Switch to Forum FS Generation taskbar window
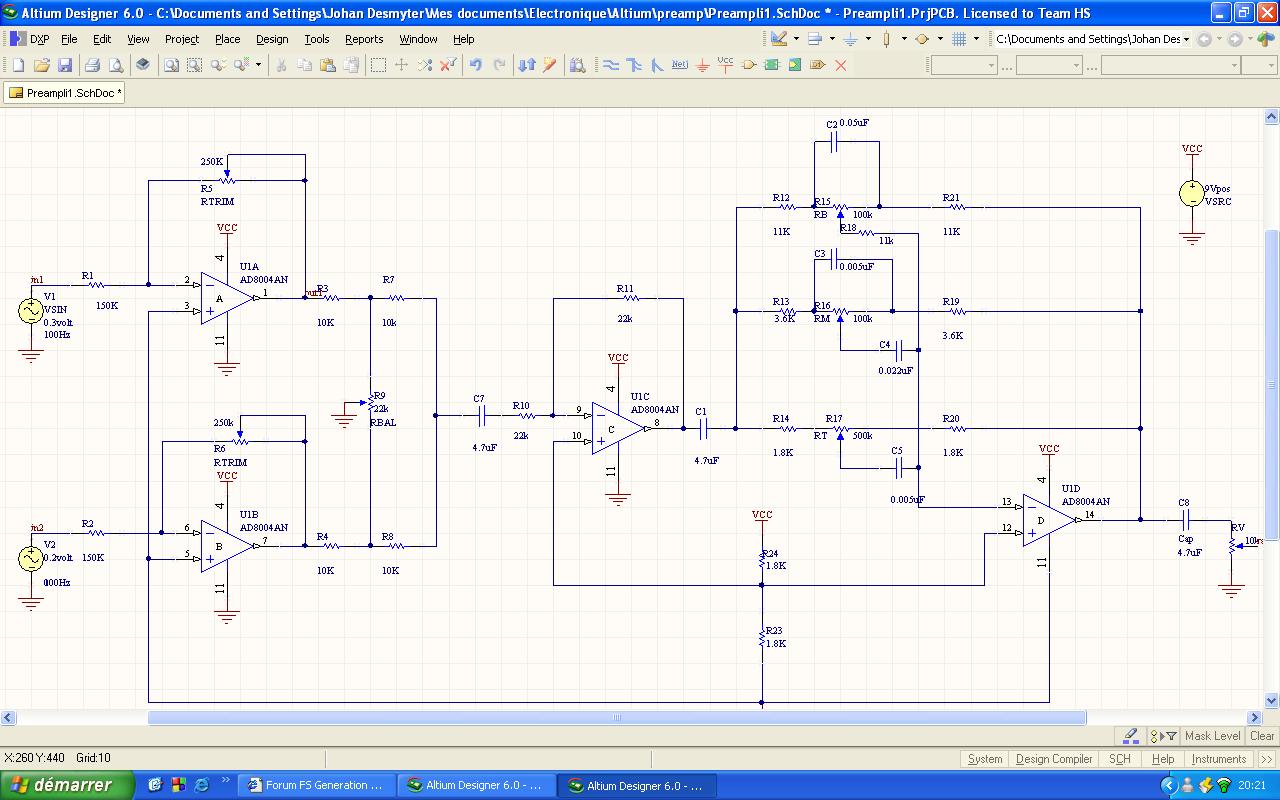This screenshot has width=1280, height=800. pyautogui.click(x=315, y=786)
